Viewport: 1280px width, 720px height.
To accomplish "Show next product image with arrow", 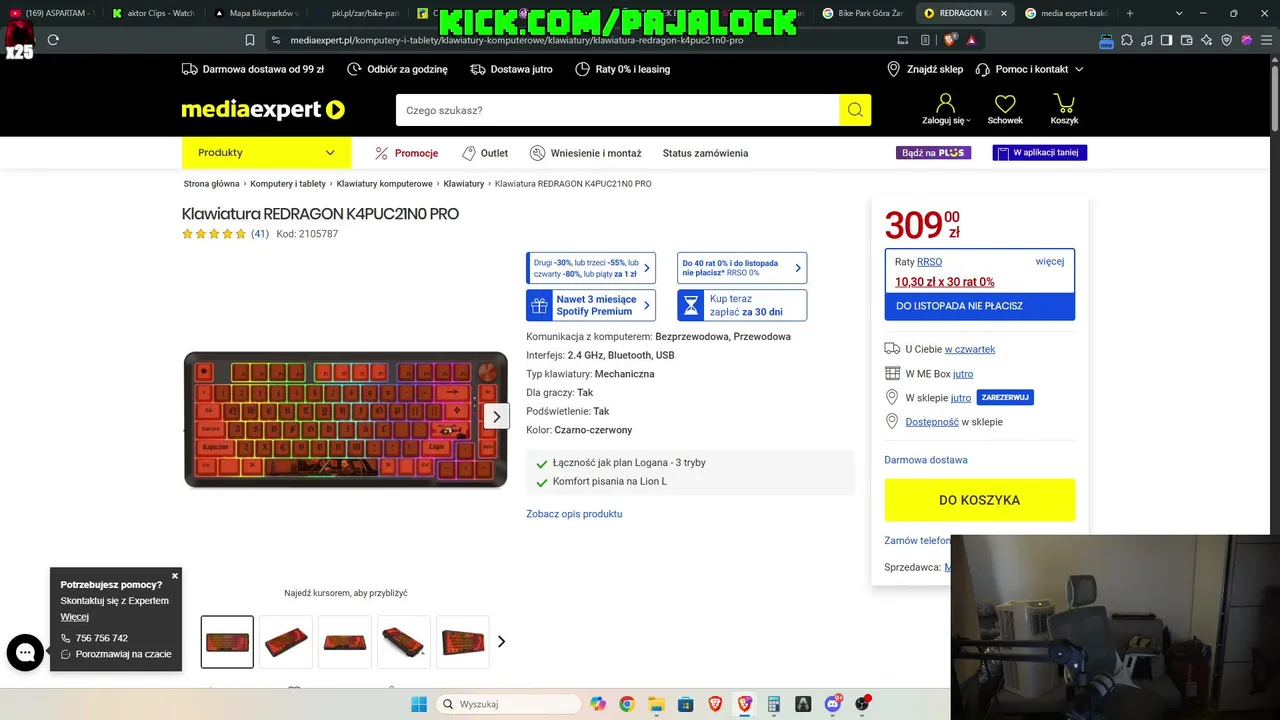I will 497,416.
